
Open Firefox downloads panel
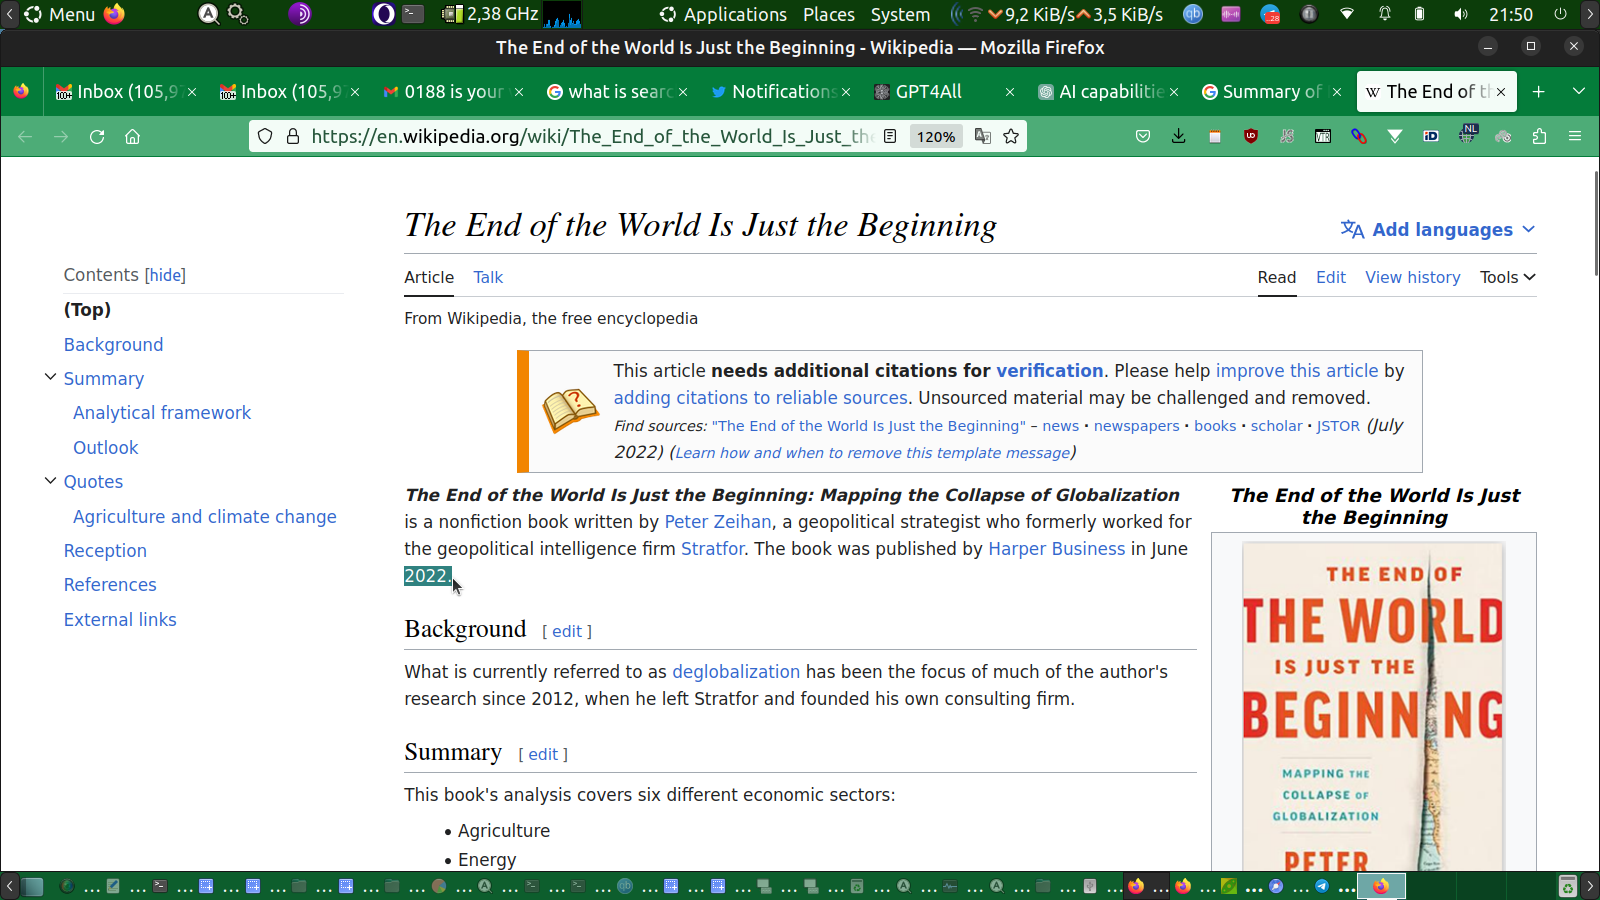[x=1179, y=136]
